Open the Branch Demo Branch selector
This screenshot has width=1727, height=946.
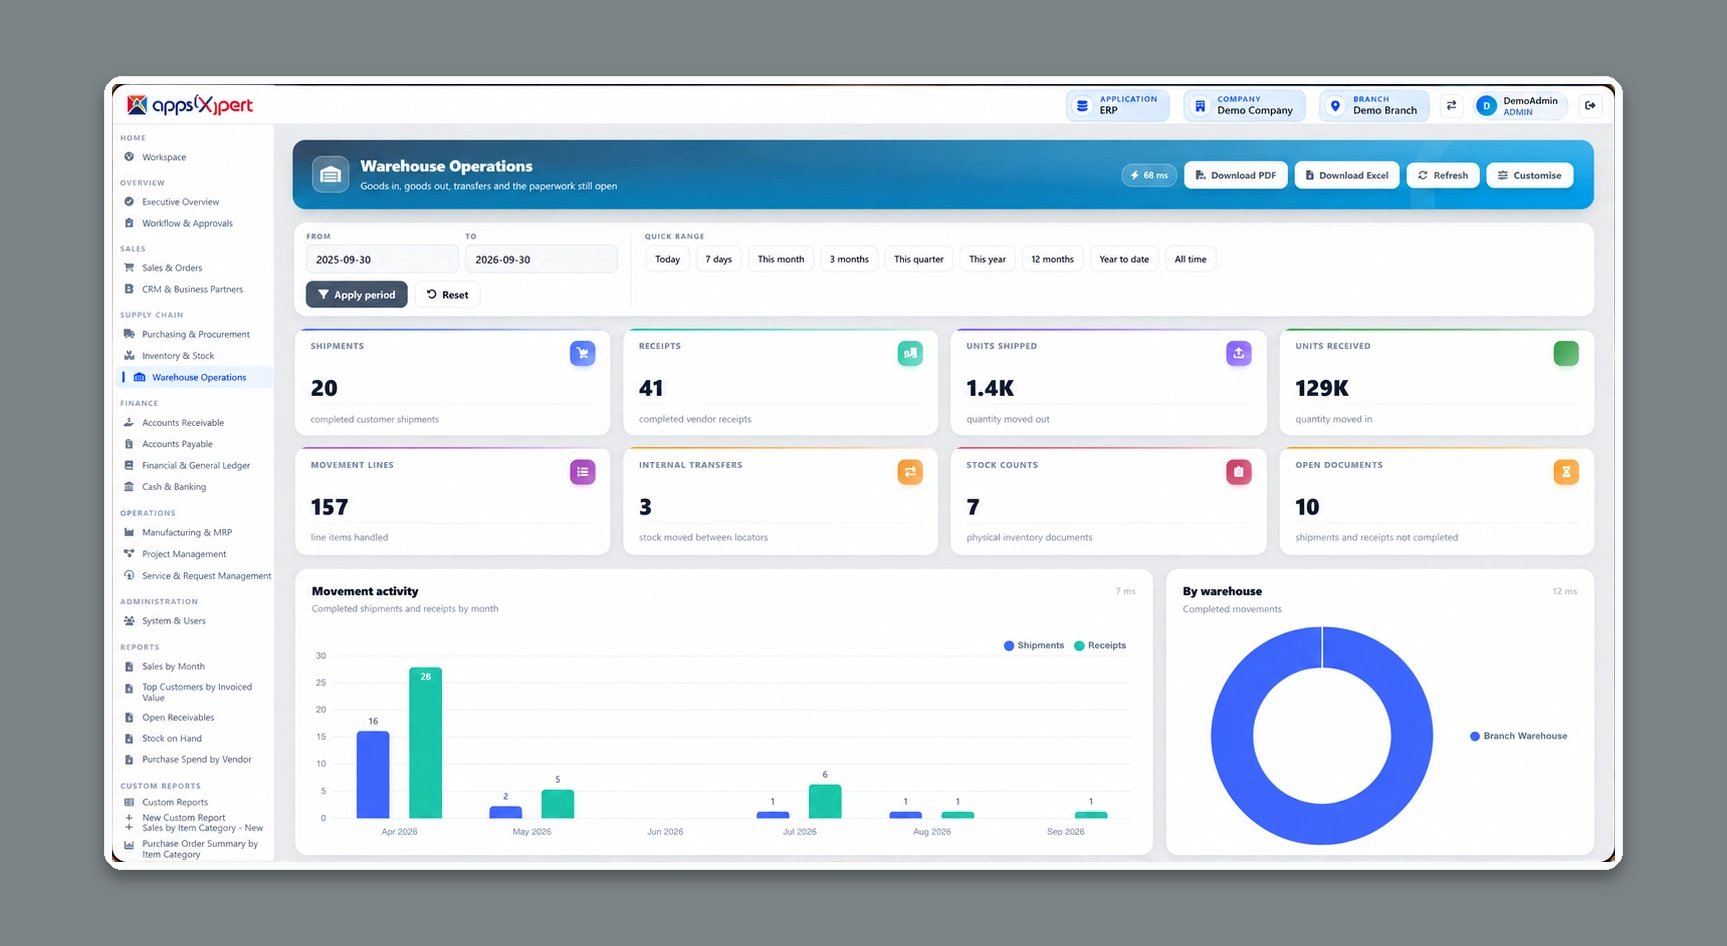[1374, 105]
